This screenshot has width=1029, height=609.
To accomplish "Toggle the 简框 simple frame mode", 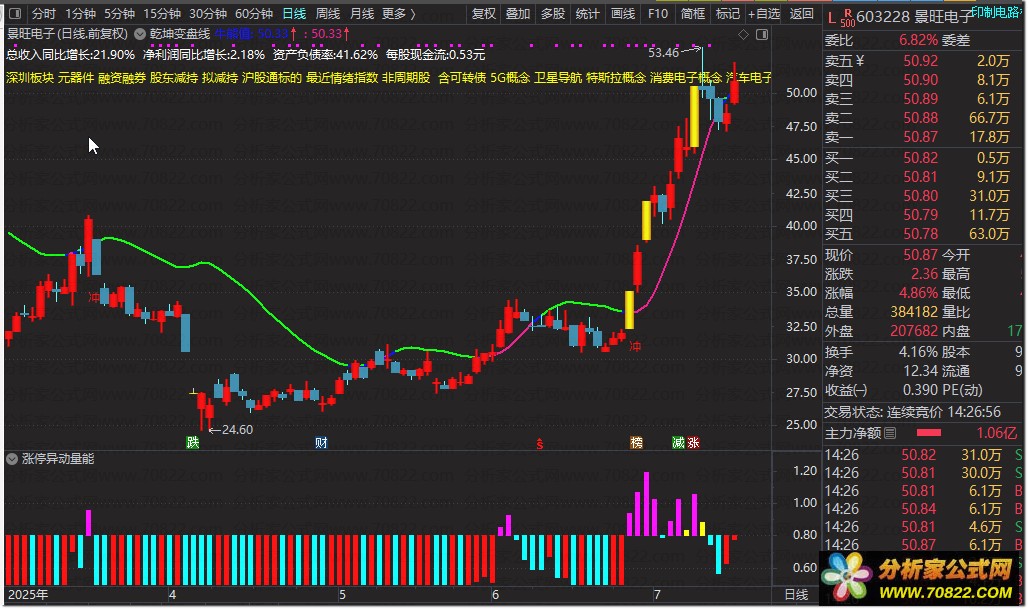I will coord(693,13).
